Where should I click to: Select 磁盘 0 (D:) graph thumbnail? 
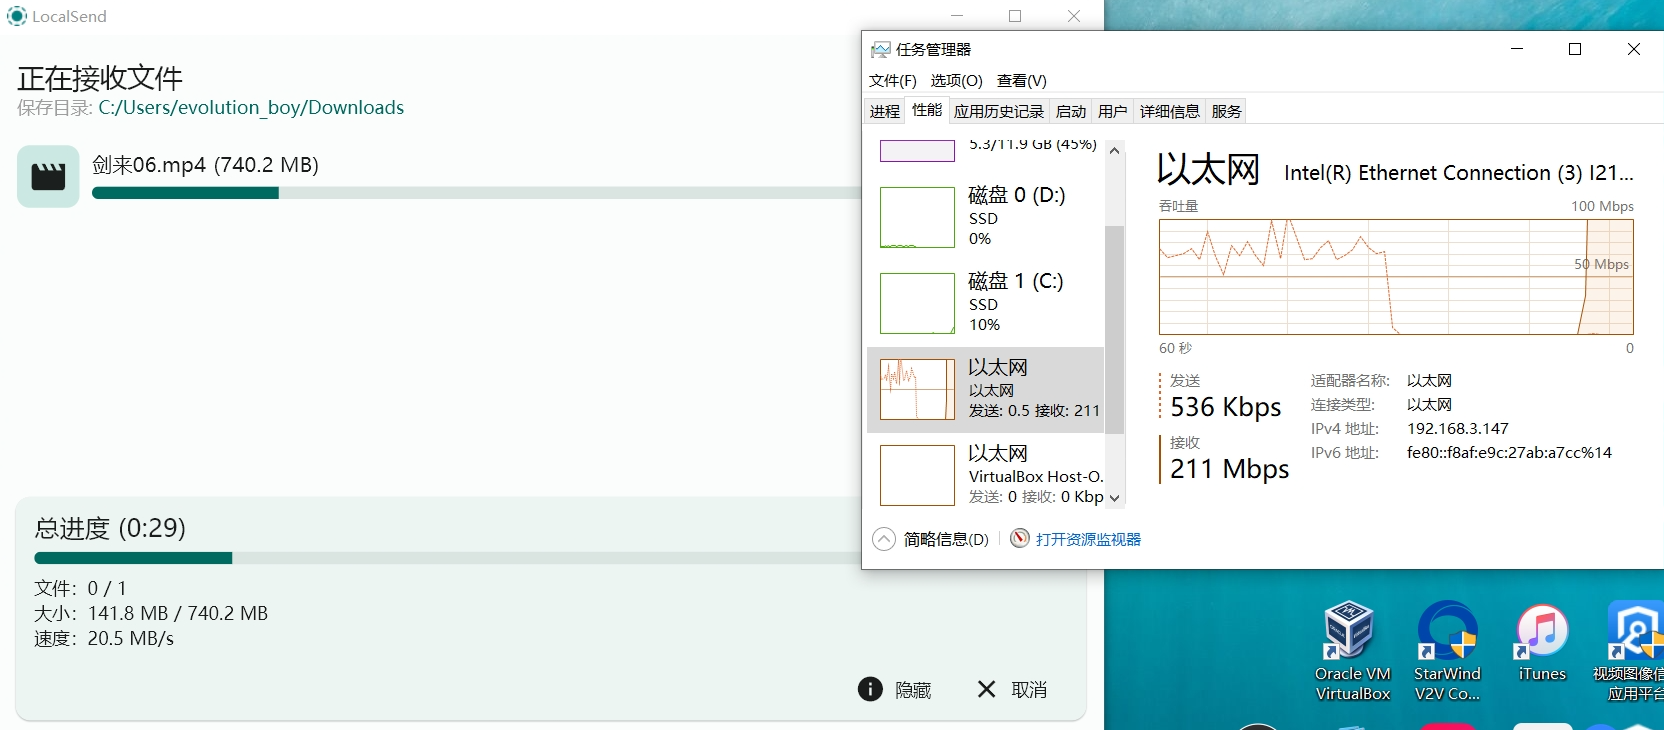click(917, 217)
